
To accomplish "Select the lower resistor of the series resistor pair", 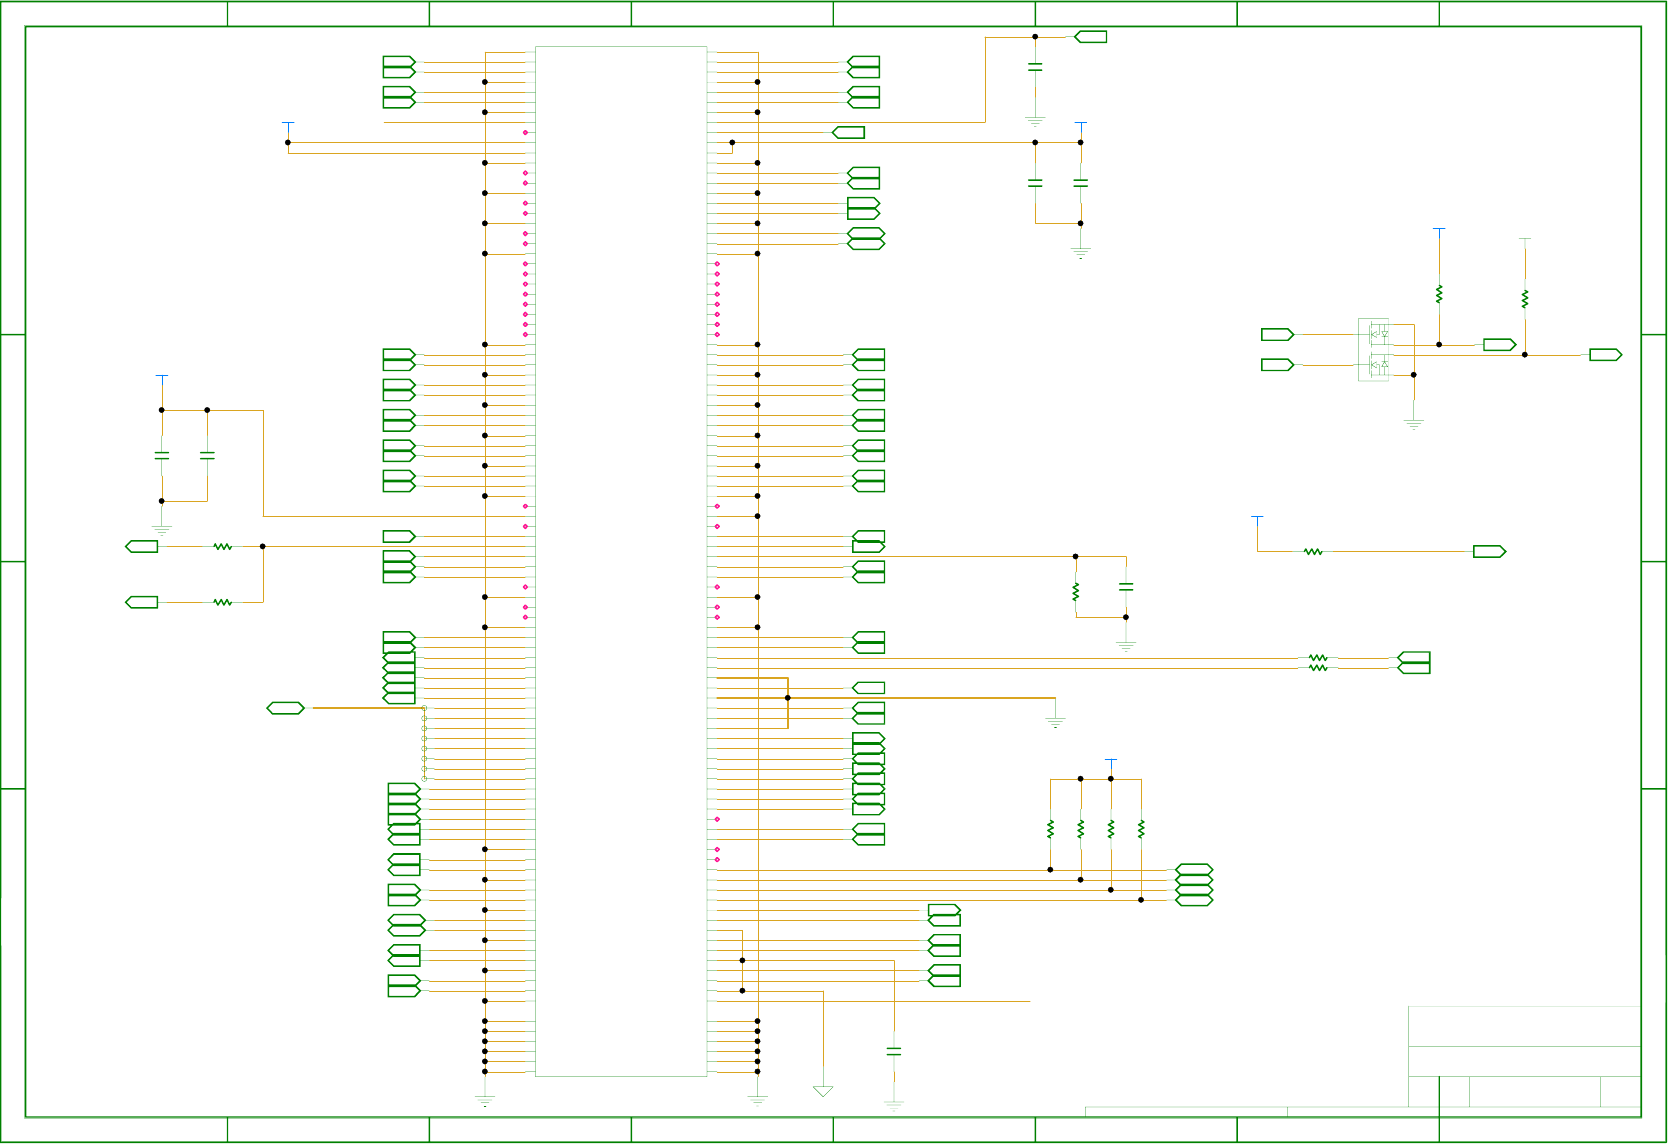I will tap(1318, 668).
